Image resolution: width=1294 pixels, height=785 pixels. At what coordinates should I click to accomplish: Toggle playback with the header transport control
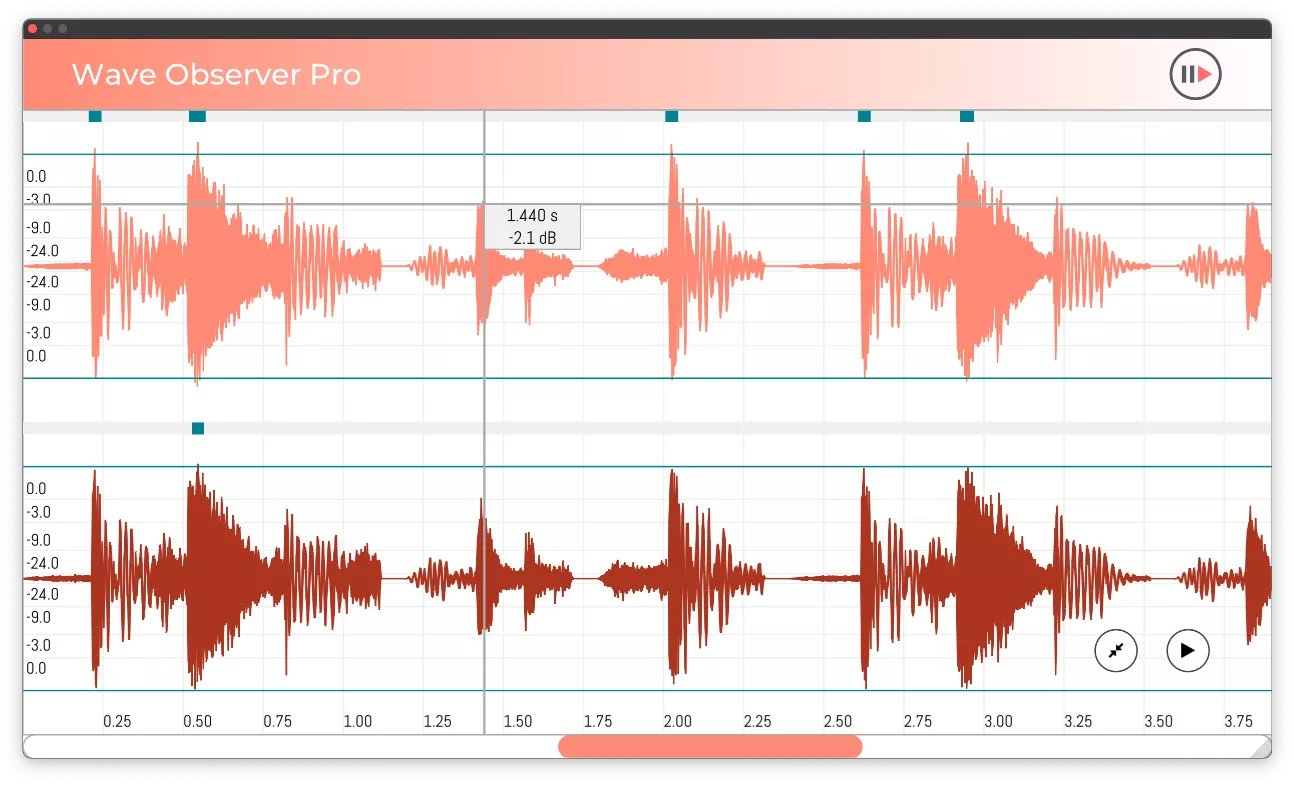(1194, 74)
